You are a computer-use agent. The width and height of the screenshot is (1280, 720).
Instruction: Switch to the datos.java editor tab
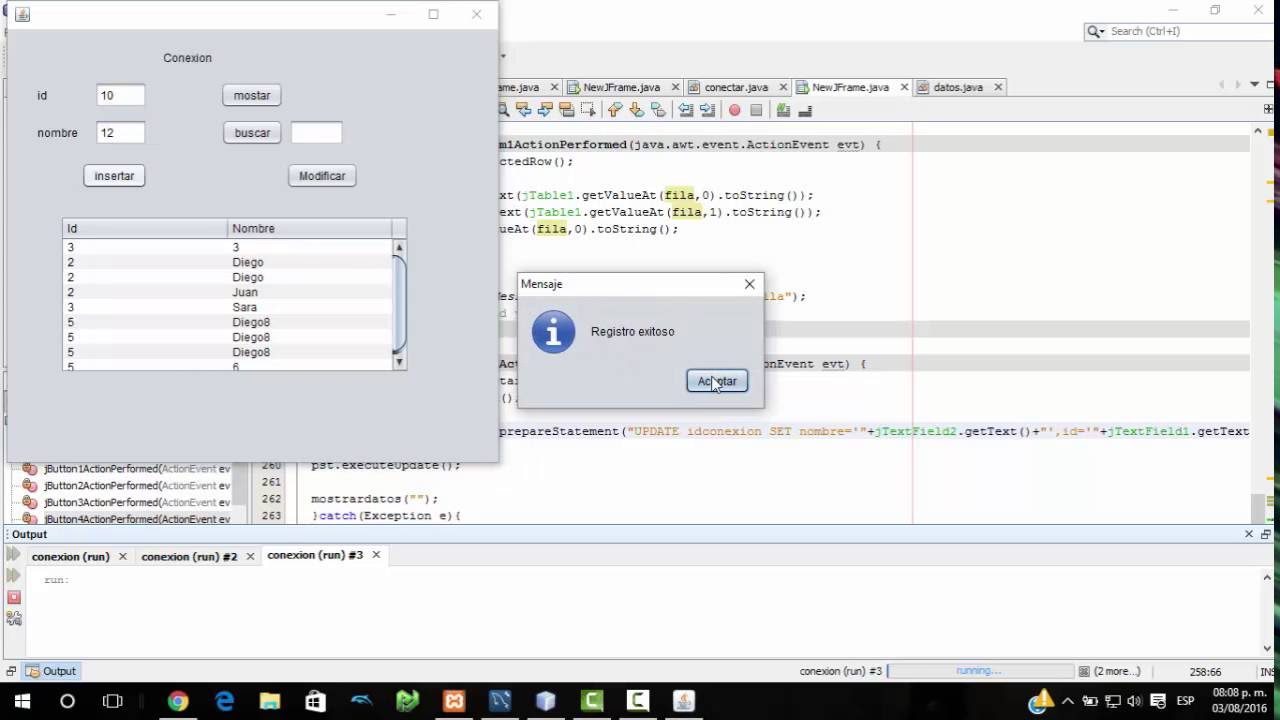pyautogui.click(x=957, y=87)
